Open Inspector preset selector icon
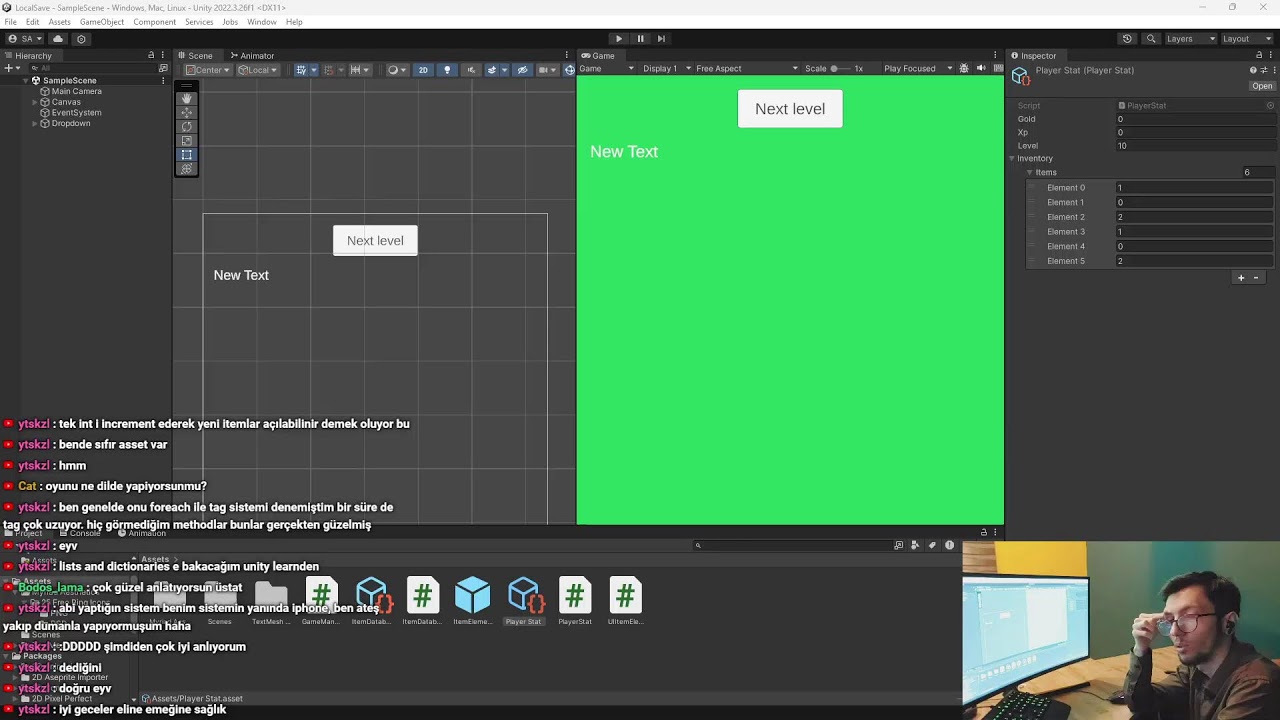This screenshot has width=1280, height=720. 1264,70
